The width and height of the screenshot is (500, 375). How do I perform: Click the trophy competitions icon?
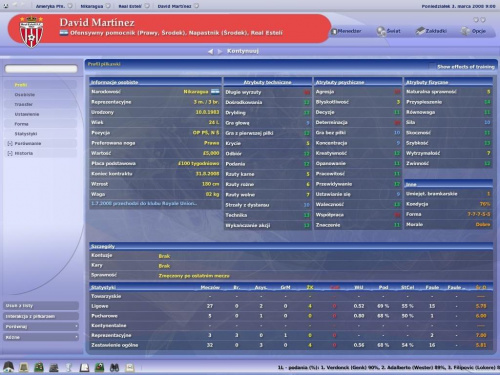[69, 367]
